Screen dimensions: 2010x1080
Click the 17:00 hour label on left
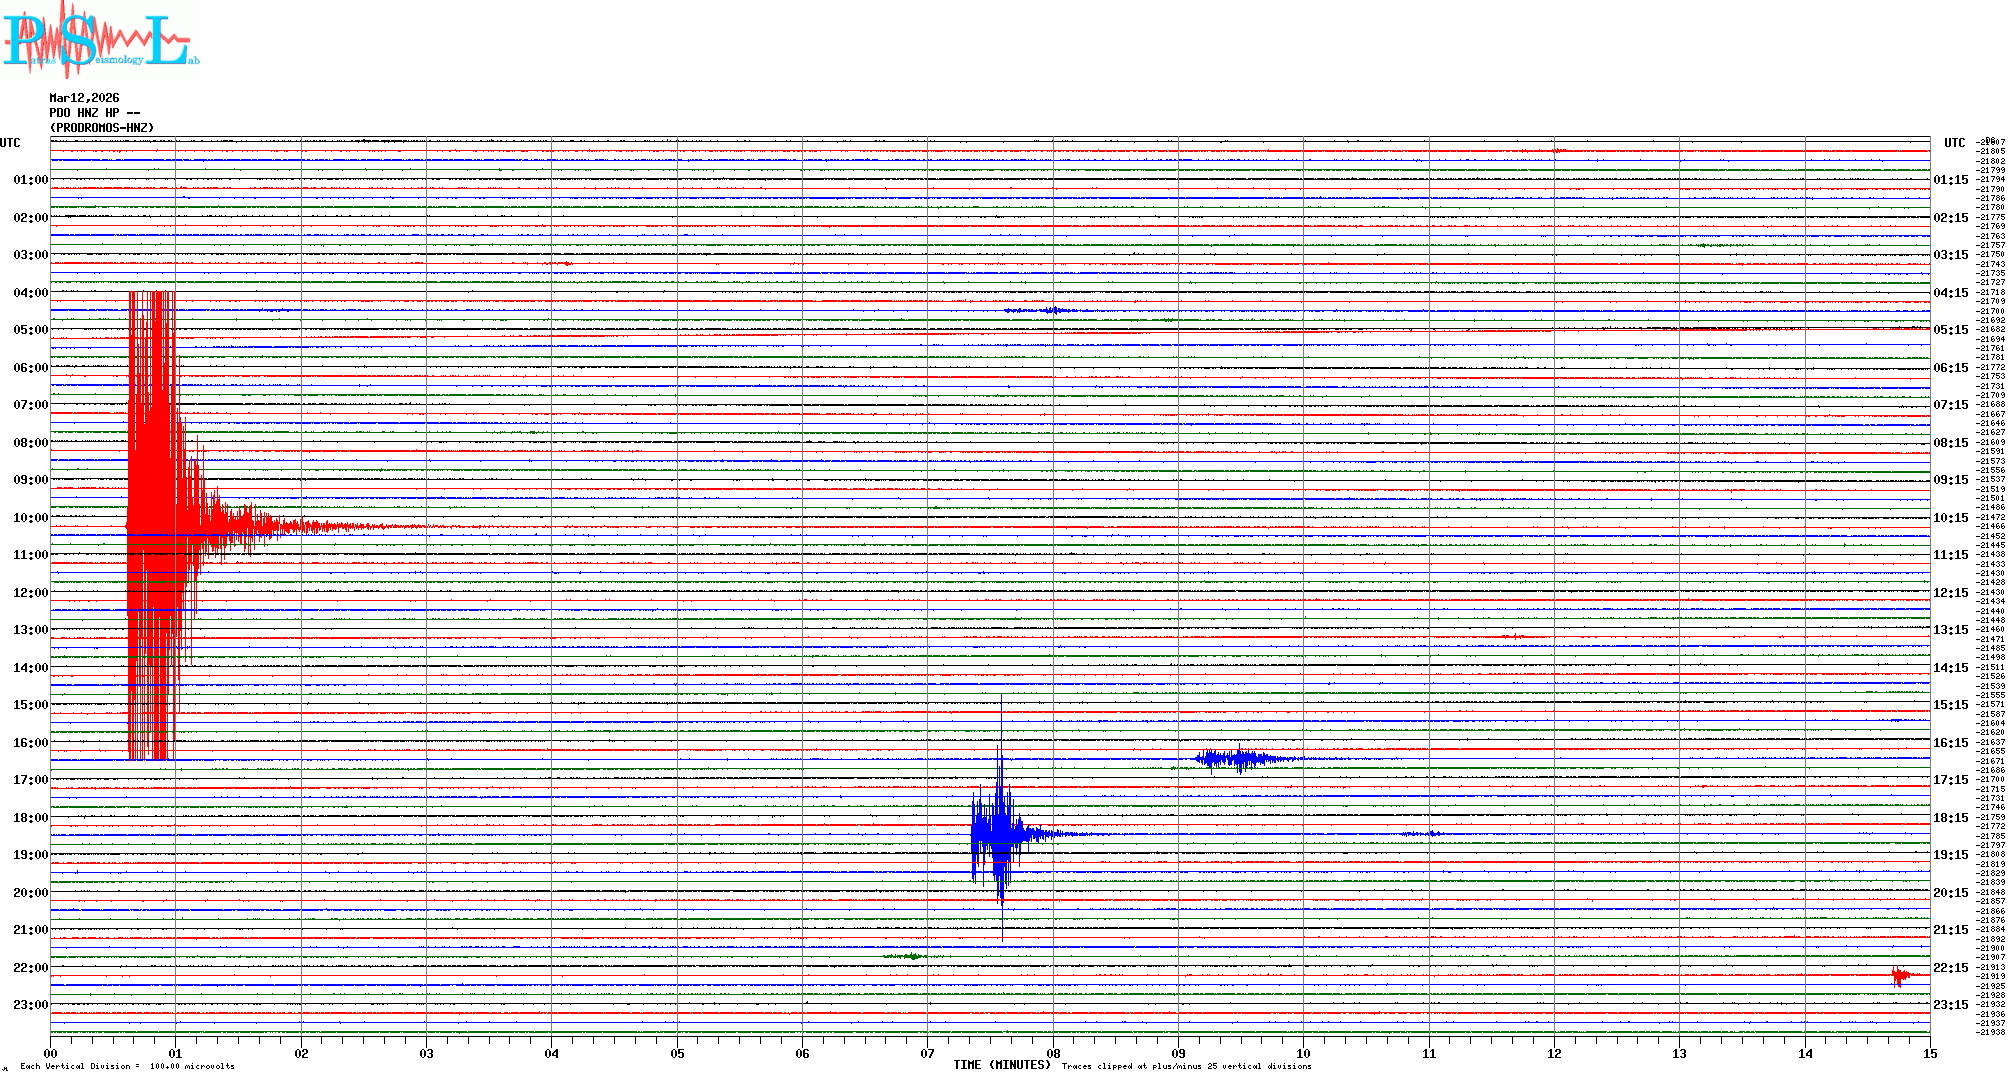(30, 780)
